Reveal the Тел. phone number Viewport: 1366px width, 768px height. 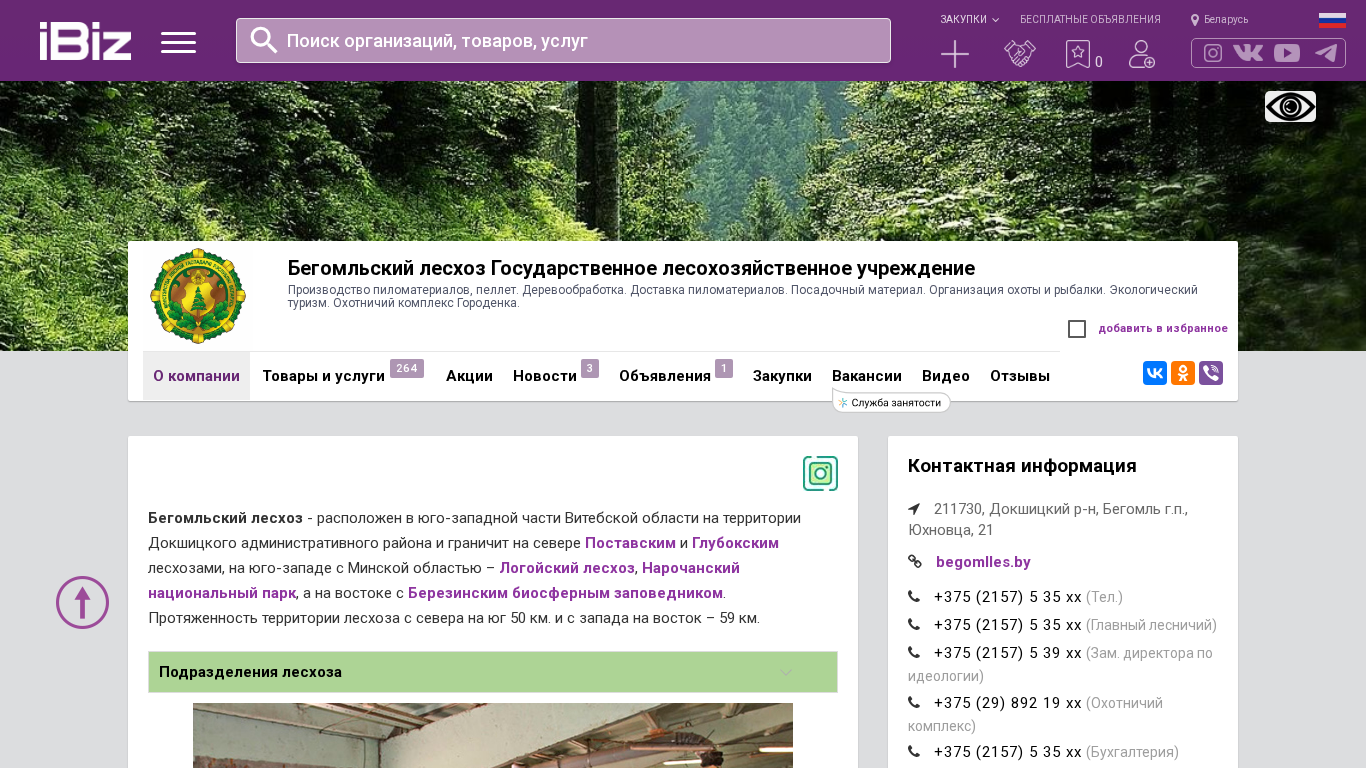point(1008,597)
